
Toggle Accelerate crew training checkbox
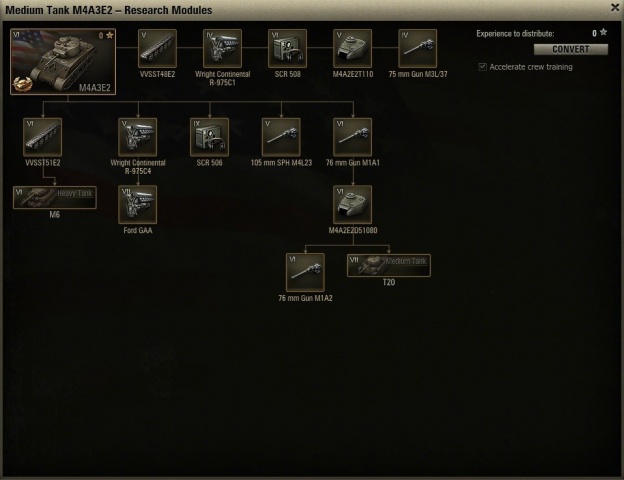click(x=482, y=67)
